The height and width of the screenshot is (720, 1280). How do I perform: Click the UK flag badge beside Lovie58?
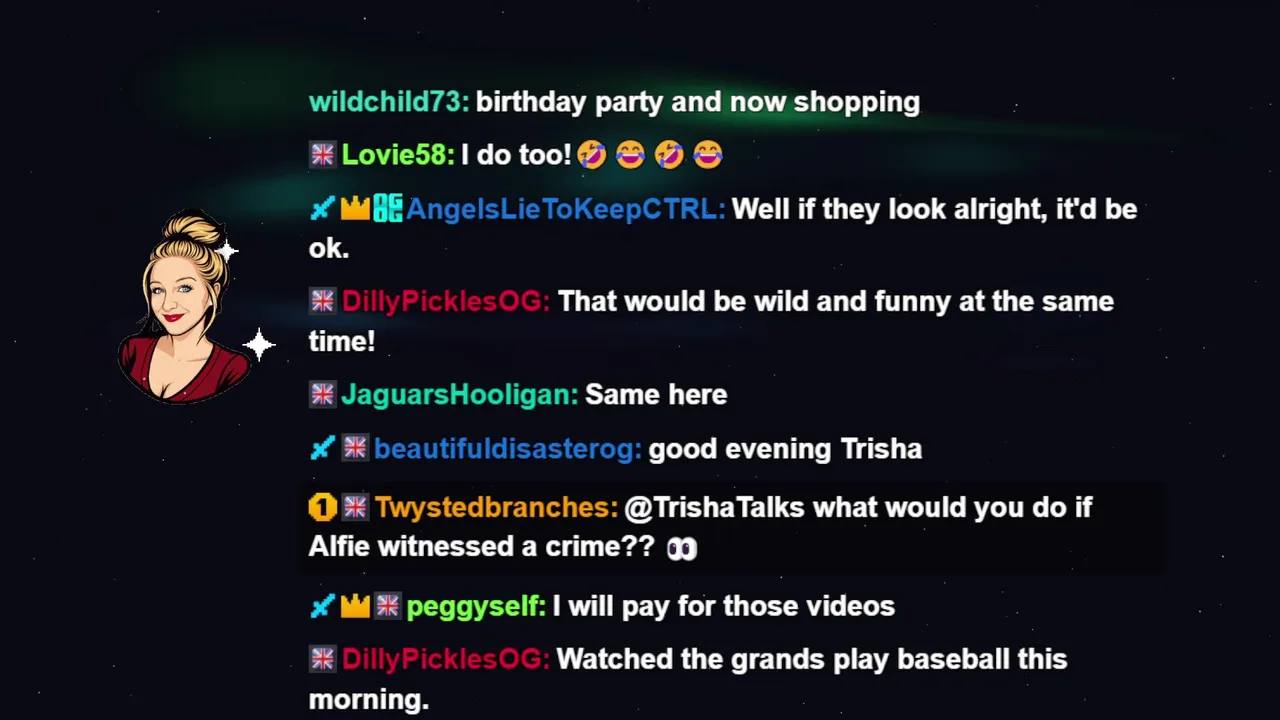tap(322, 154)
